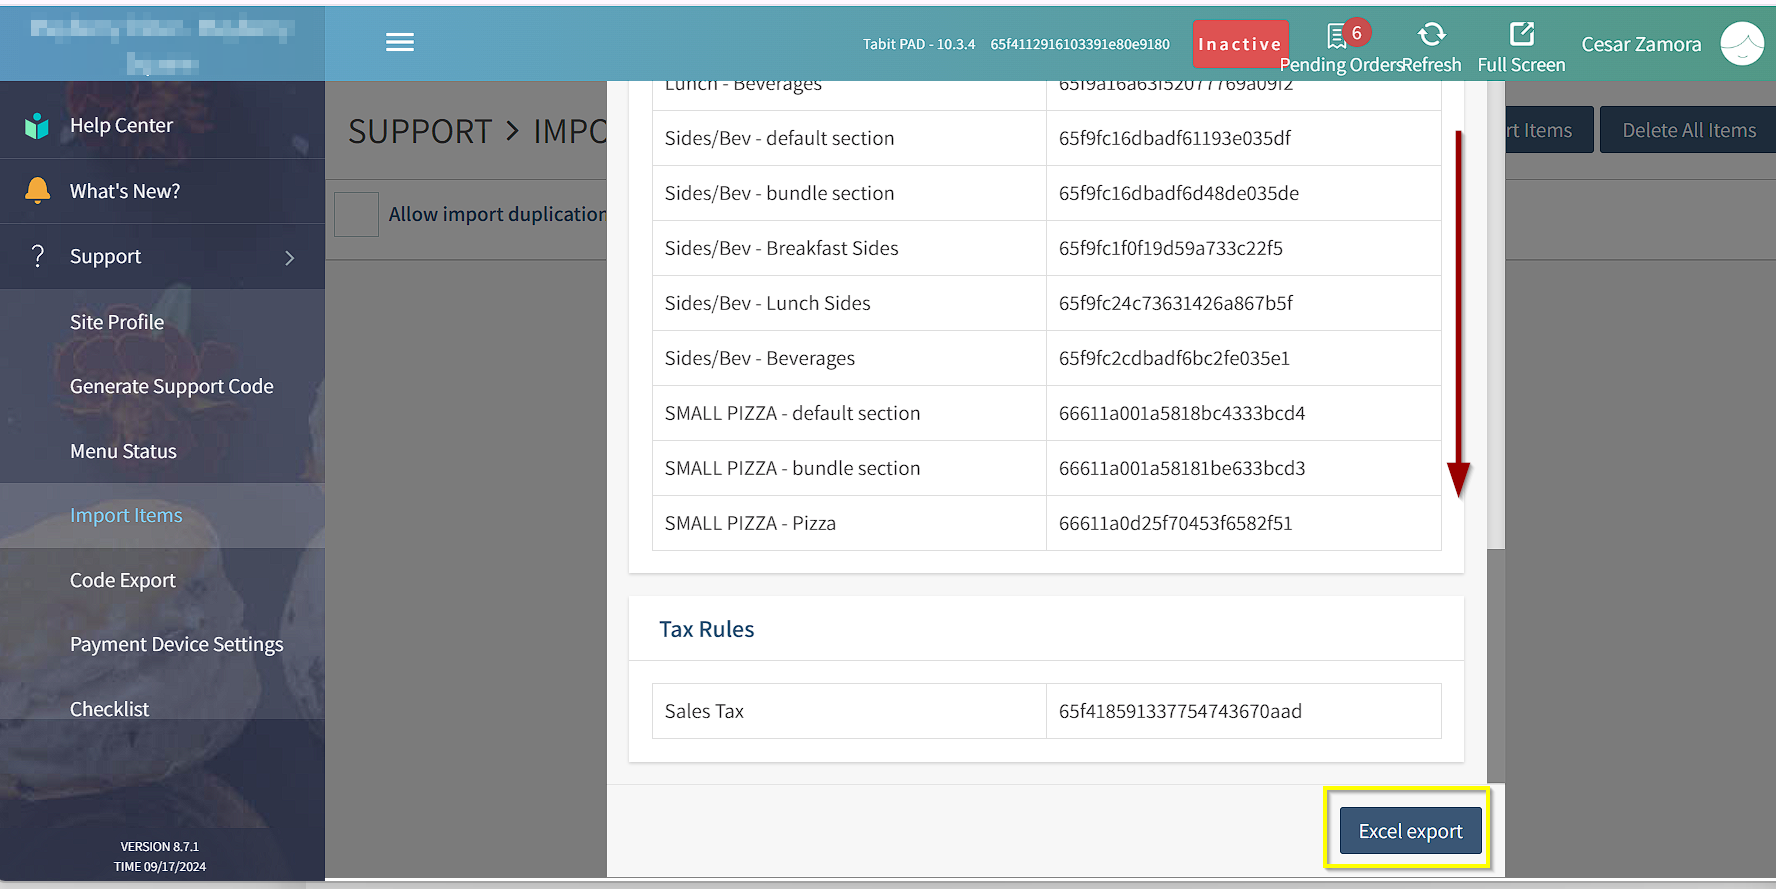Click the Support question mark icon
This screenshot has height=889, width=1776.
coord(38,256)
